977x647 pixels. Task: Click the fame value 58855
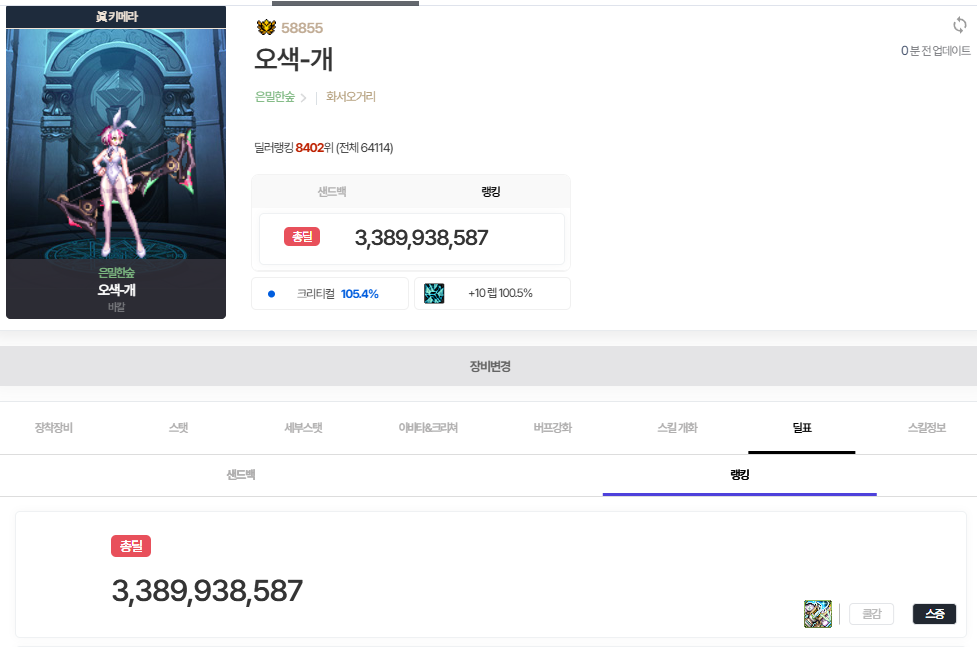pos(302,28)
